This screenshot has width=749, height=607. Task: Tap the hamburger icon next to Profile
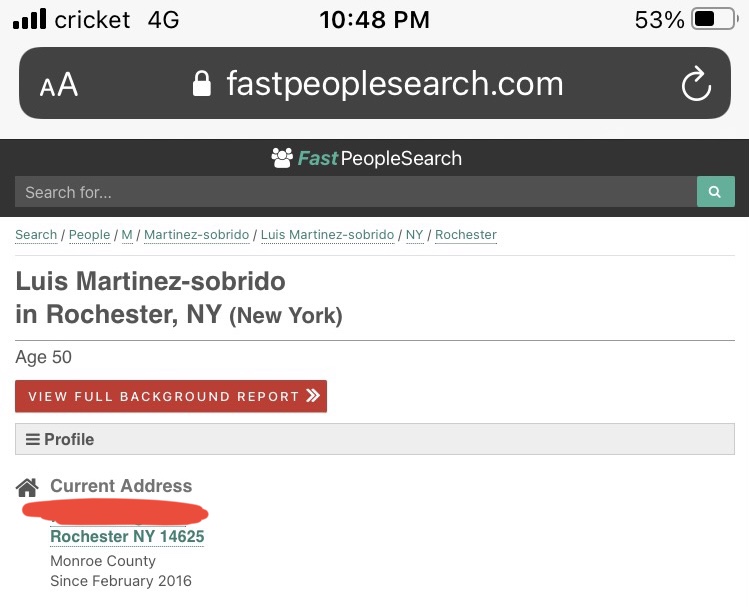pos(32,439)
